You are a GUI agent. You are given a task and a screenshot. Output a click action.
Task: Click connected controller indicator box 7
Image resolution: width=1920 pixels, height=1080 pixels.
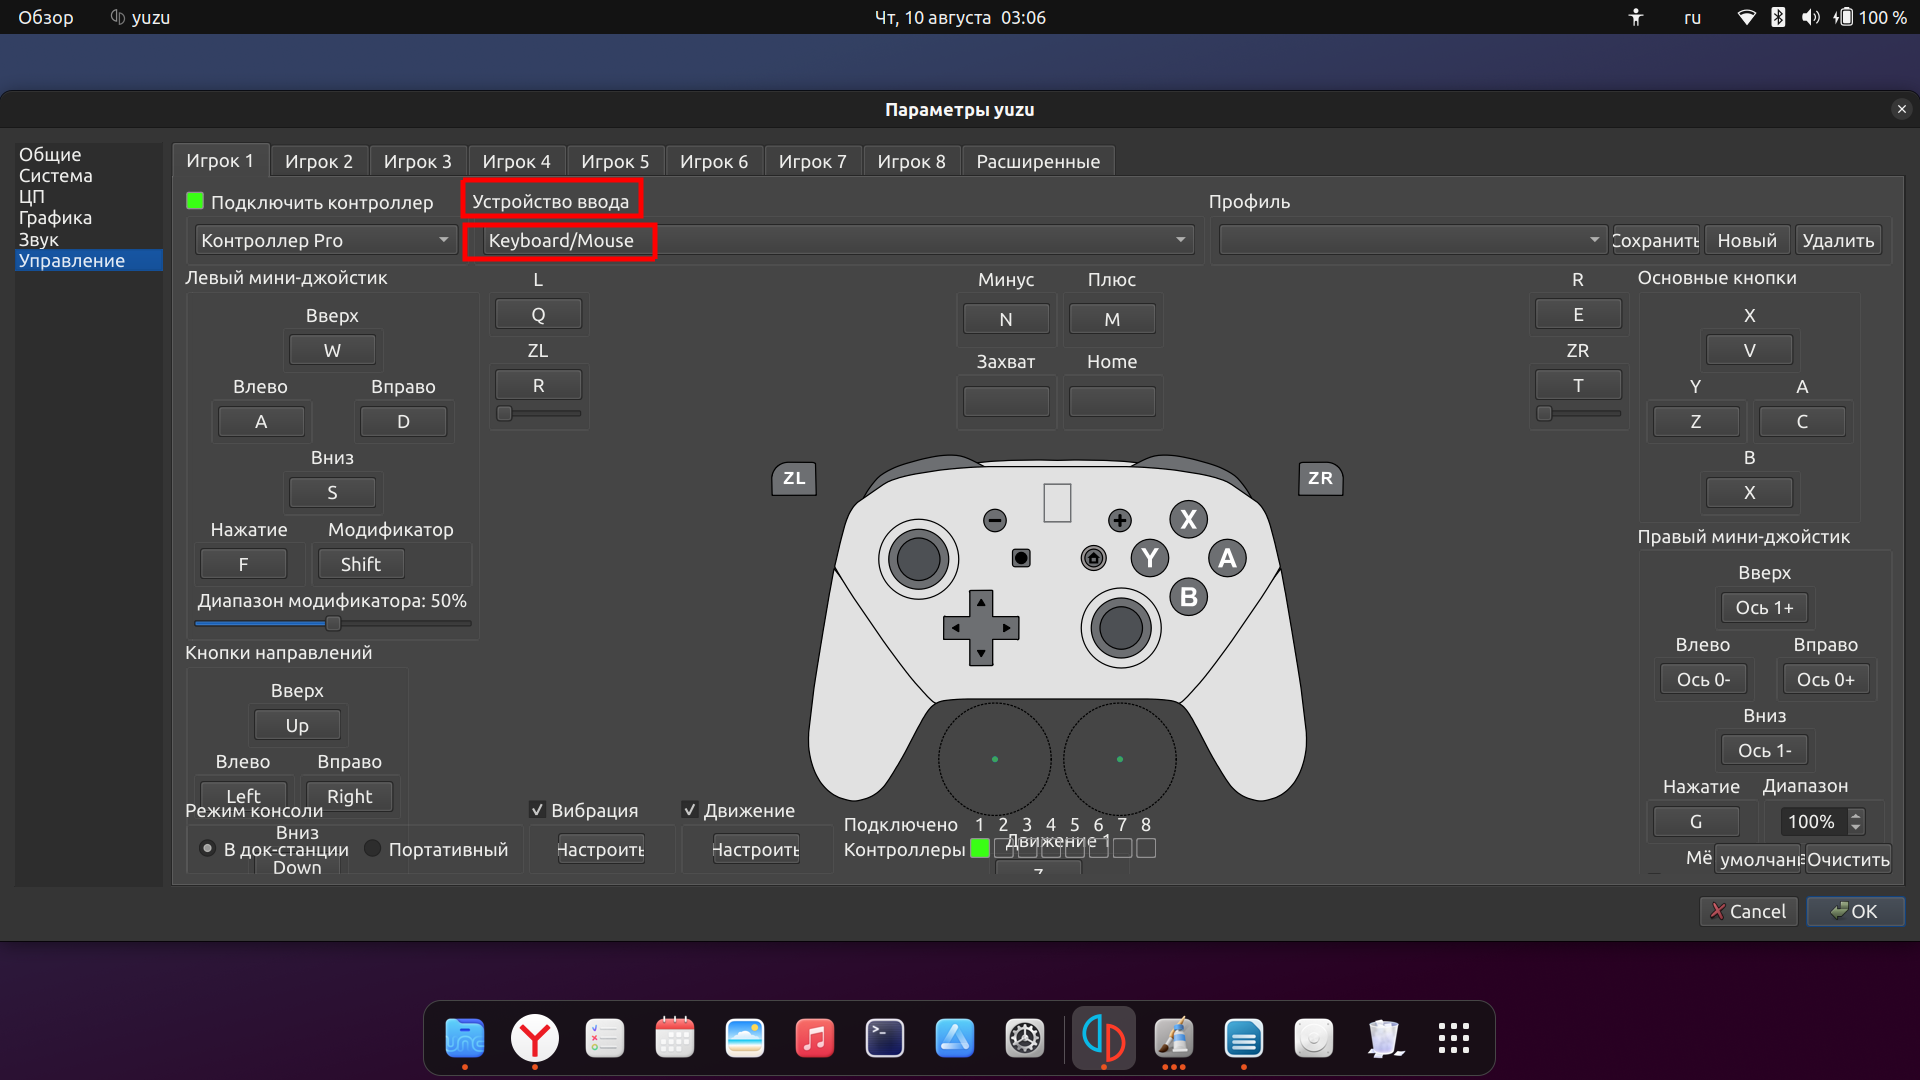pyautogui.click(x=1123, y=848)
